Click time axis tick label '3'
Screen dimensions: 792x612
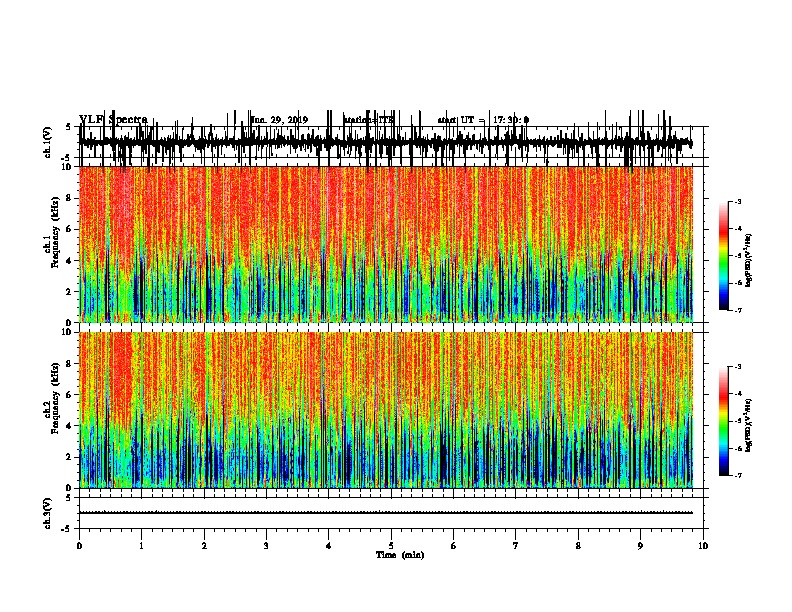tap(266, 546)
